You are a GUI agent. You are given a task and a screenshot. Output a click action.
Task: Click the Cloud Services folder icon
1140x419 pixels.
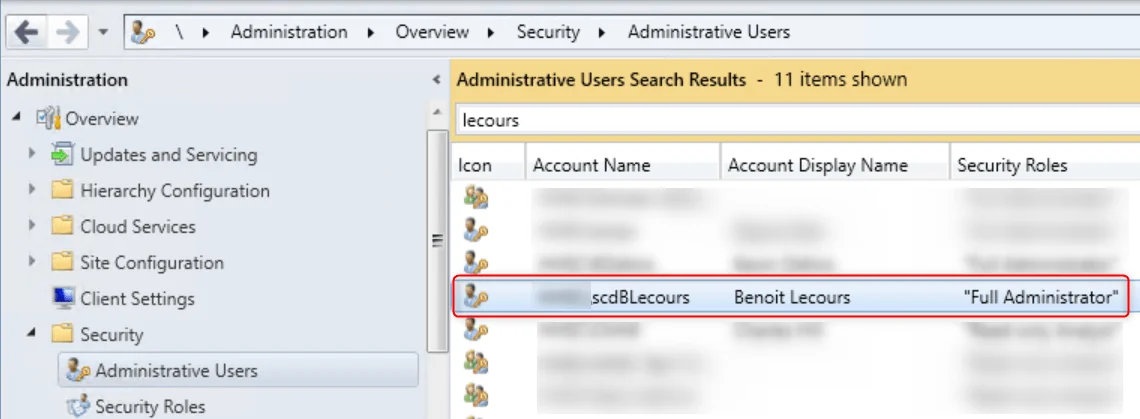tap(63, 226)
